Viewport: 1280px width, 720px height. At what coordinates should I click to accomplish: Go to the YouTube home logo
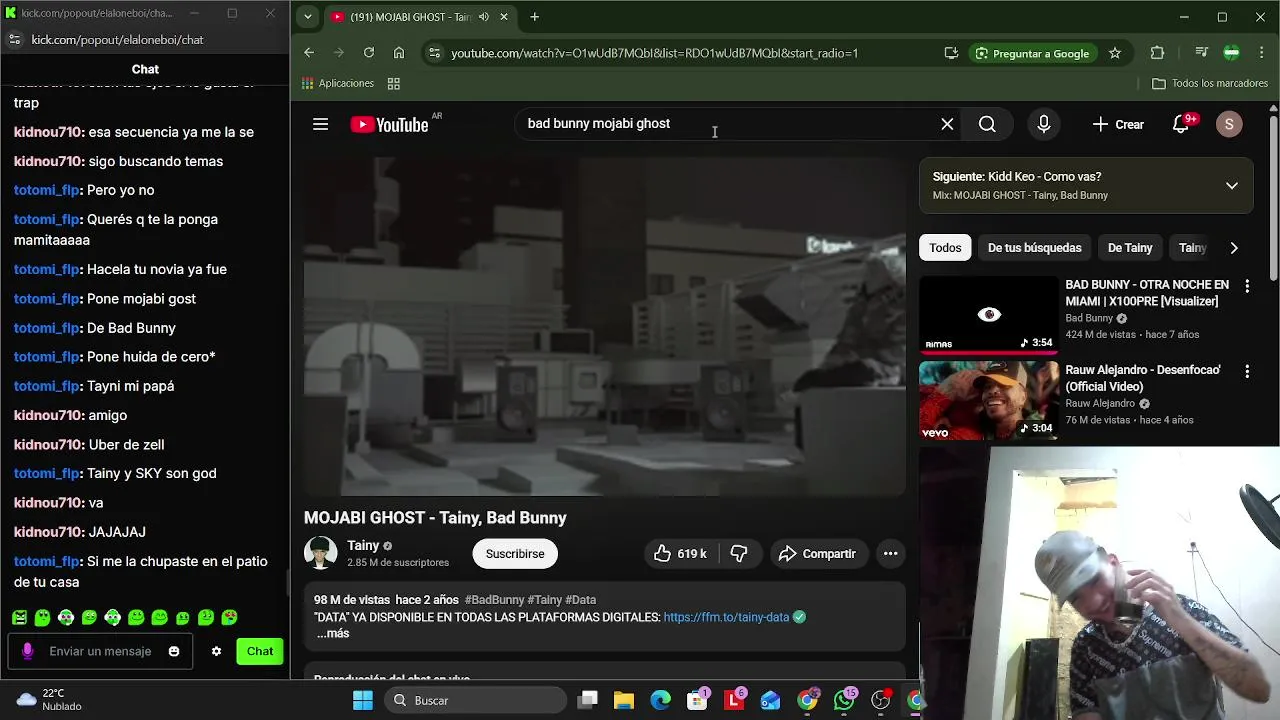tap(389, 124)
